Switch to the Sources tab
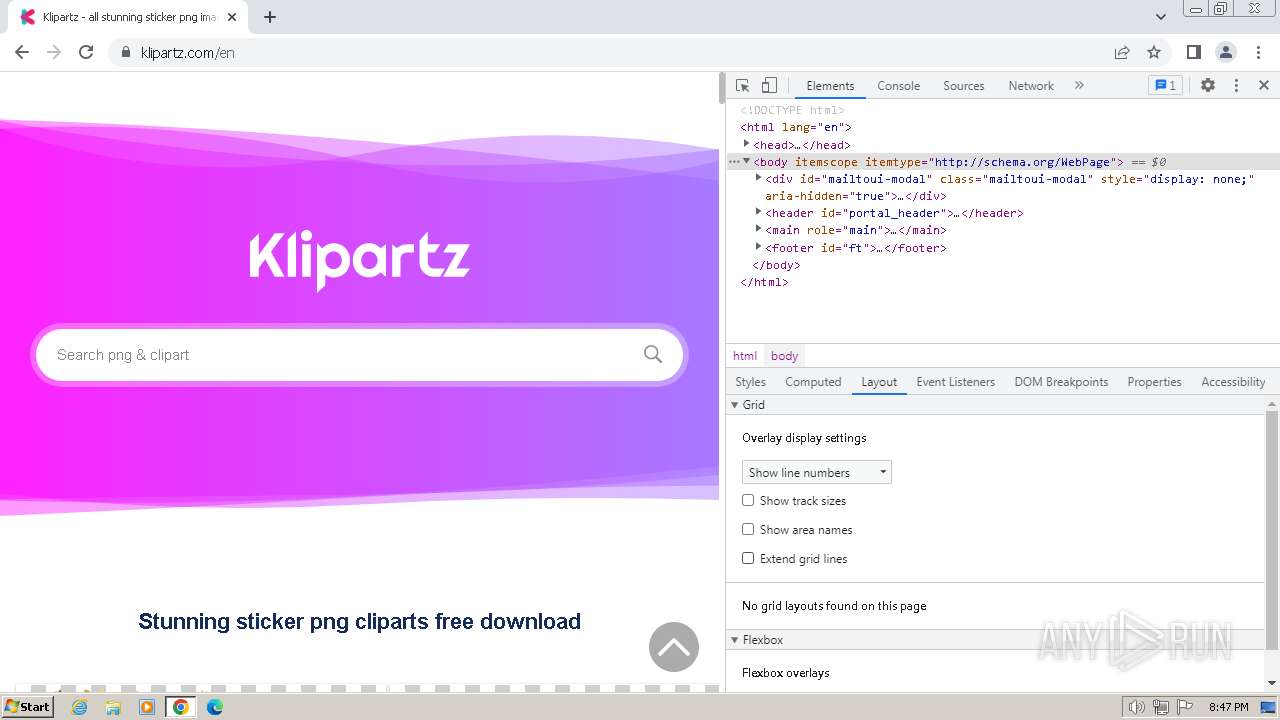The image size is (1280, 720). click(x=964, y=86)
